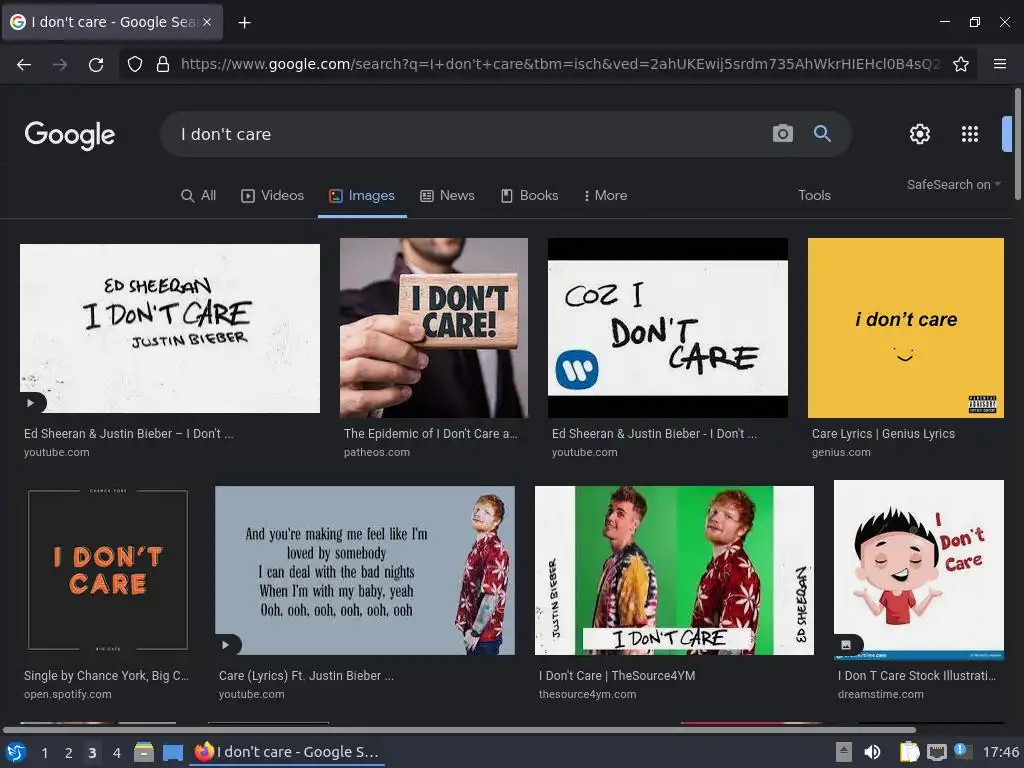Expand the More search categories menu
The image size is (1024, 768).
[605, 195]
